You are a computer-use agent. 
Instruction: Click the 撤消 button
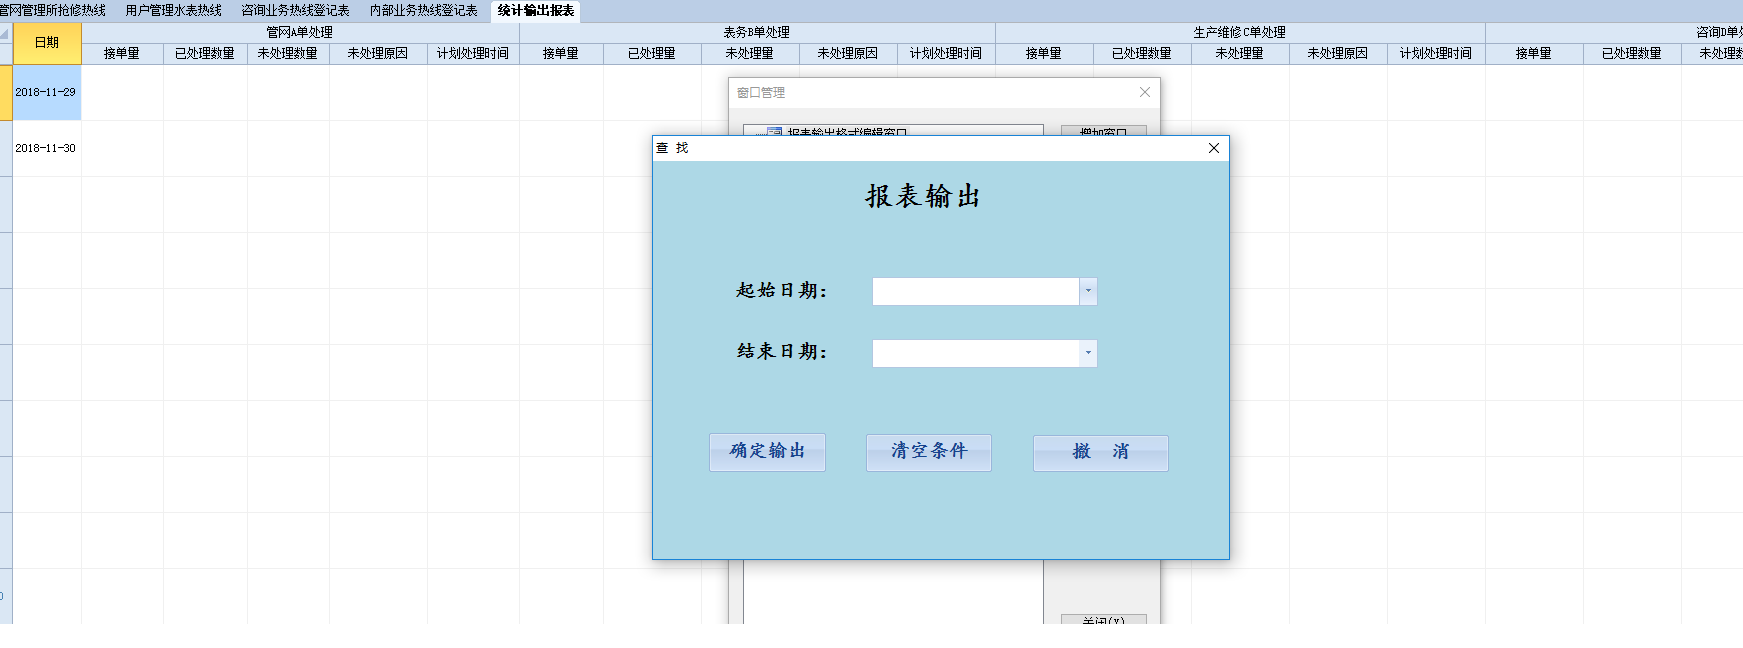pyautogui.click(x=1100, y=452)
